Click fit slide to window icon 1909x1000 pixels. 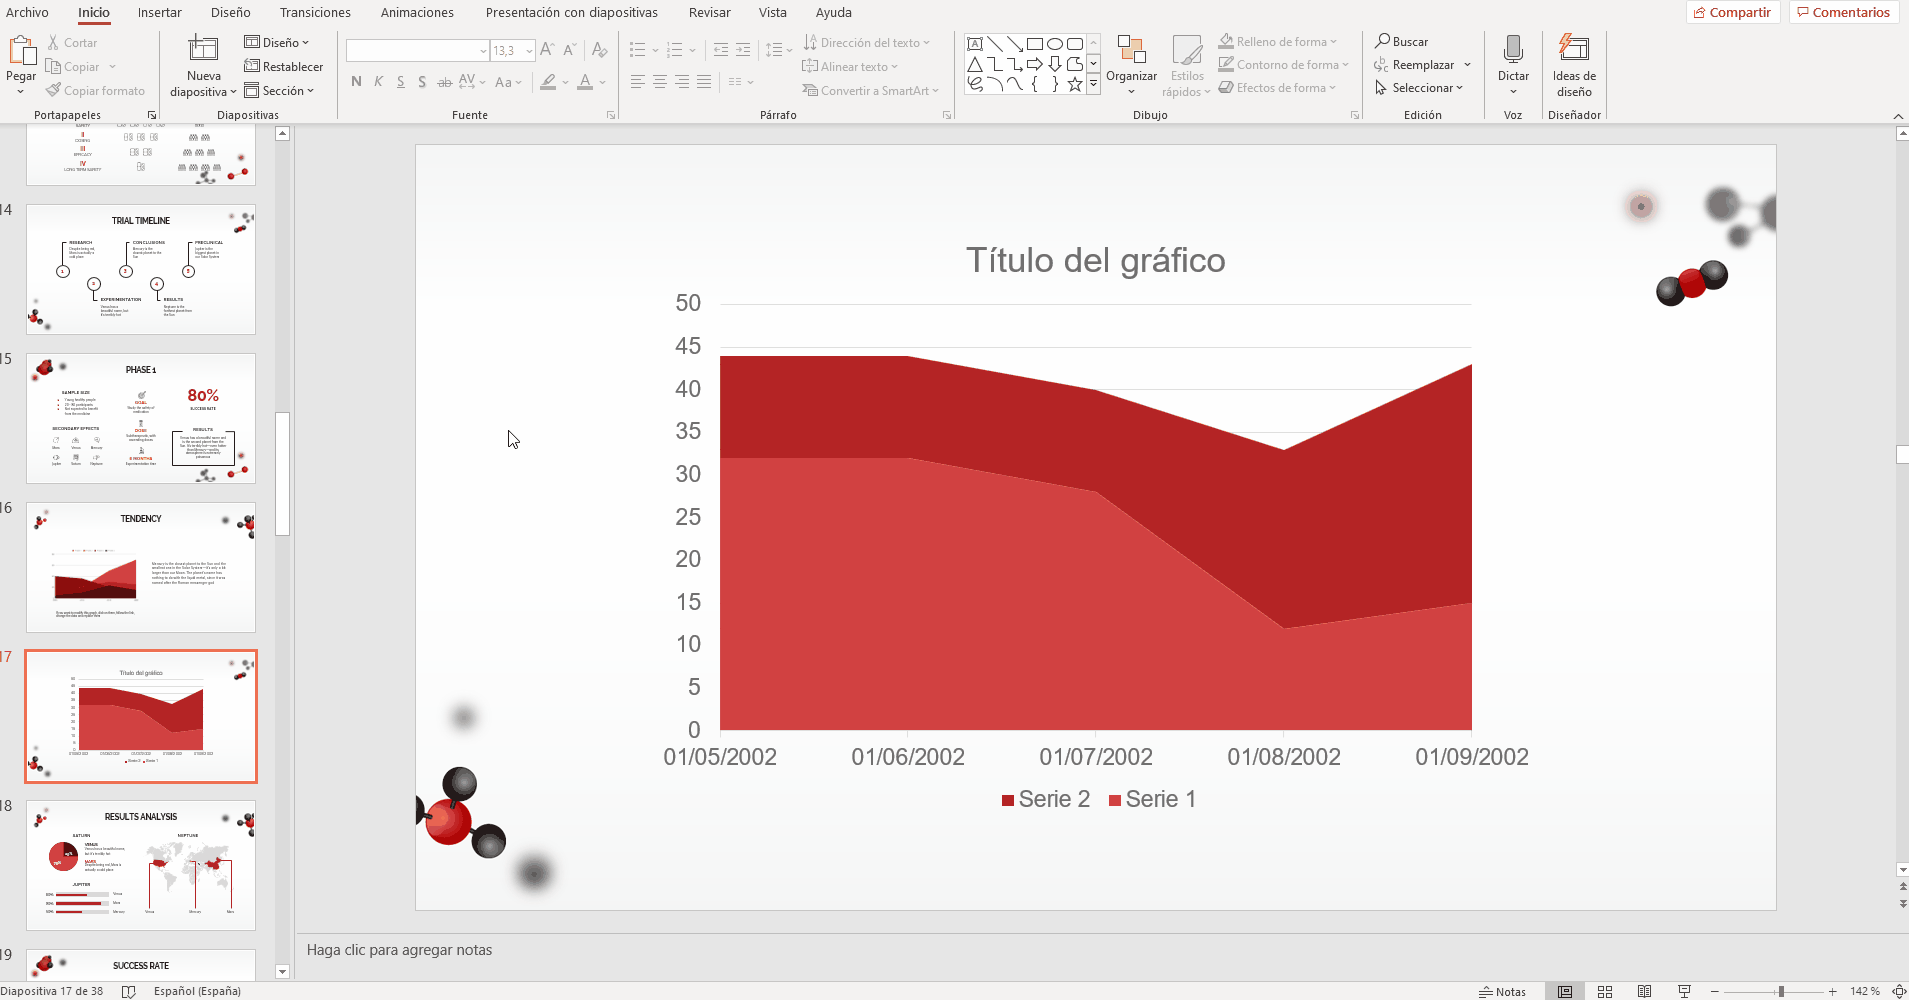[1898, 991]
